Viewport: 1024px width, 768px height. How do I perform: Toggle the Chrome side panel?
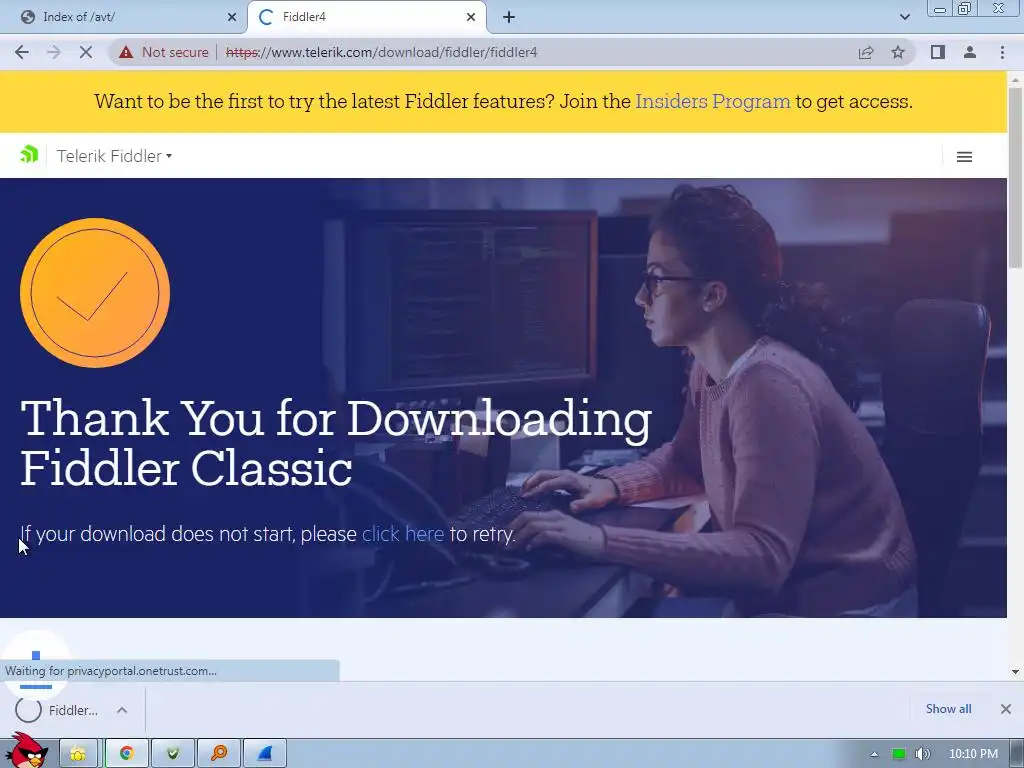click(x=938, y=52)
